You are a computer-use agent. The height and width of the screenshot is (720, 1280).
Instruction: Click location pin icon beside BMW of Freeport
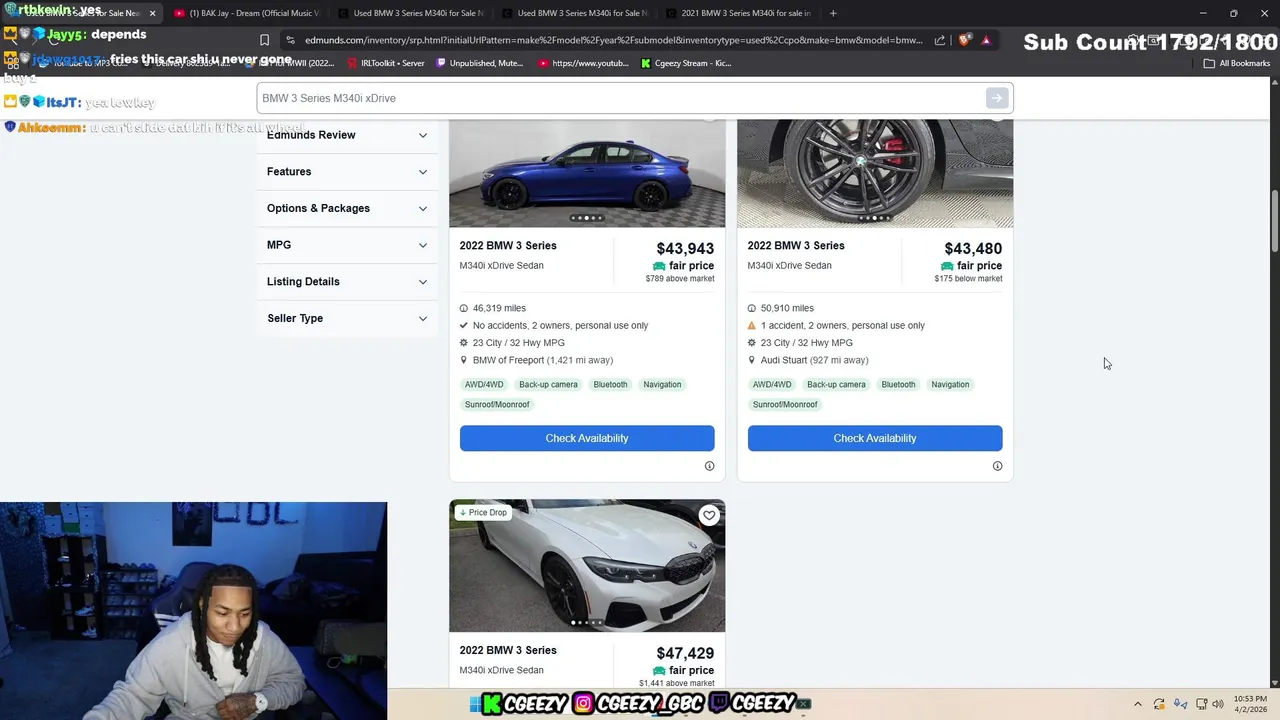click(x=464, y=360)
